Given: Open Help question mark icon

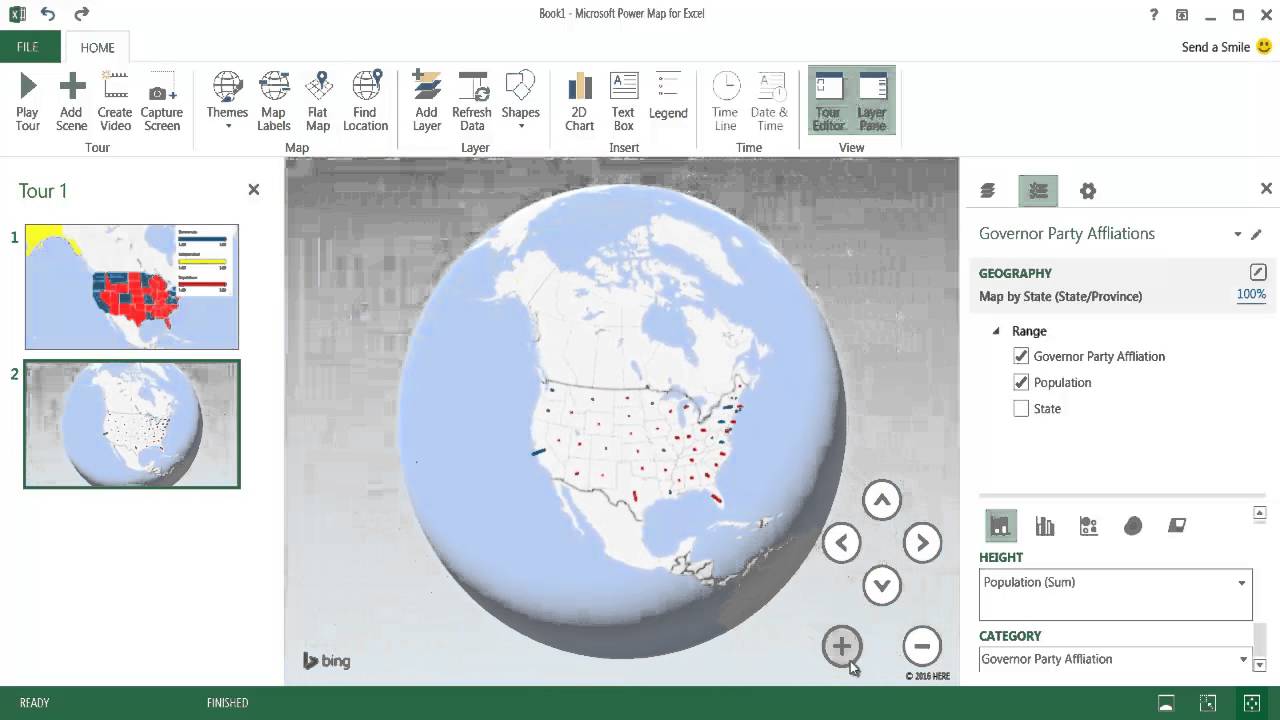Looking at the screenshot, I should [x=1153, y=15].
